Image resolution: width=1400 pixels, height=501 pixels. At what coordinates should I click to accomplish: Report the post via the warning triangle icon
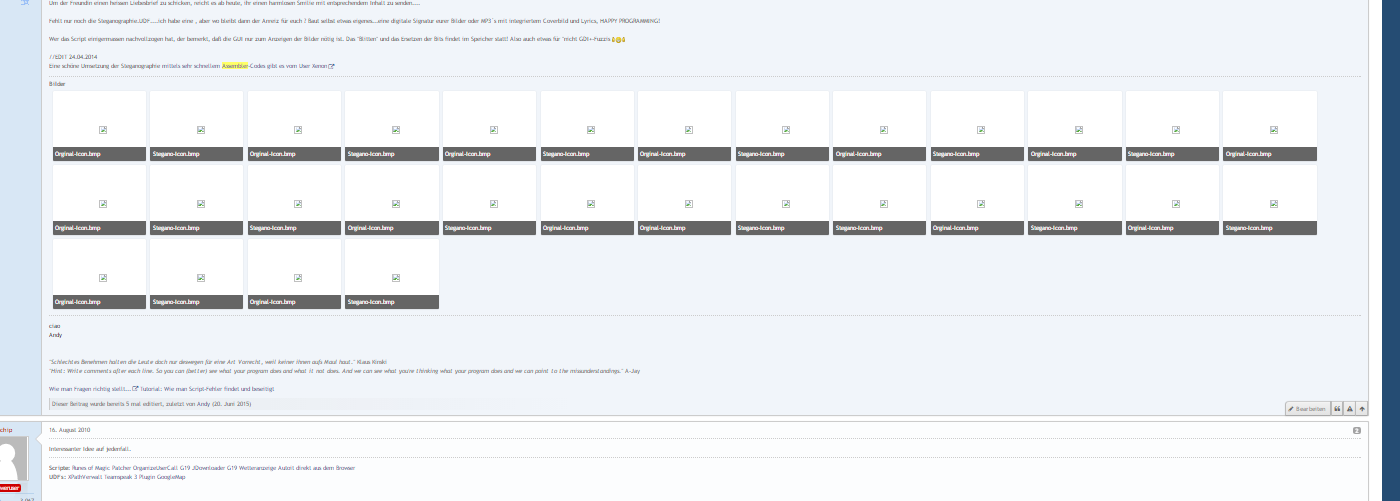click(1349, 408)
